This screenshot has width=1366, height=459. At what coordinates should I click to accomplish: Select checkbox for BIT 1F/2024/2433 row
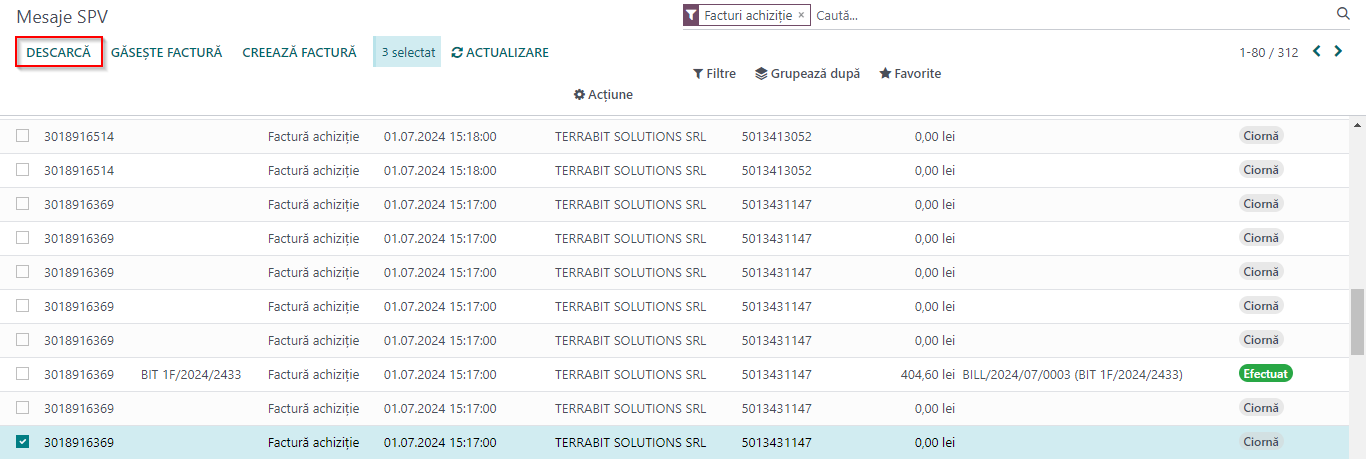coord(23,374)
